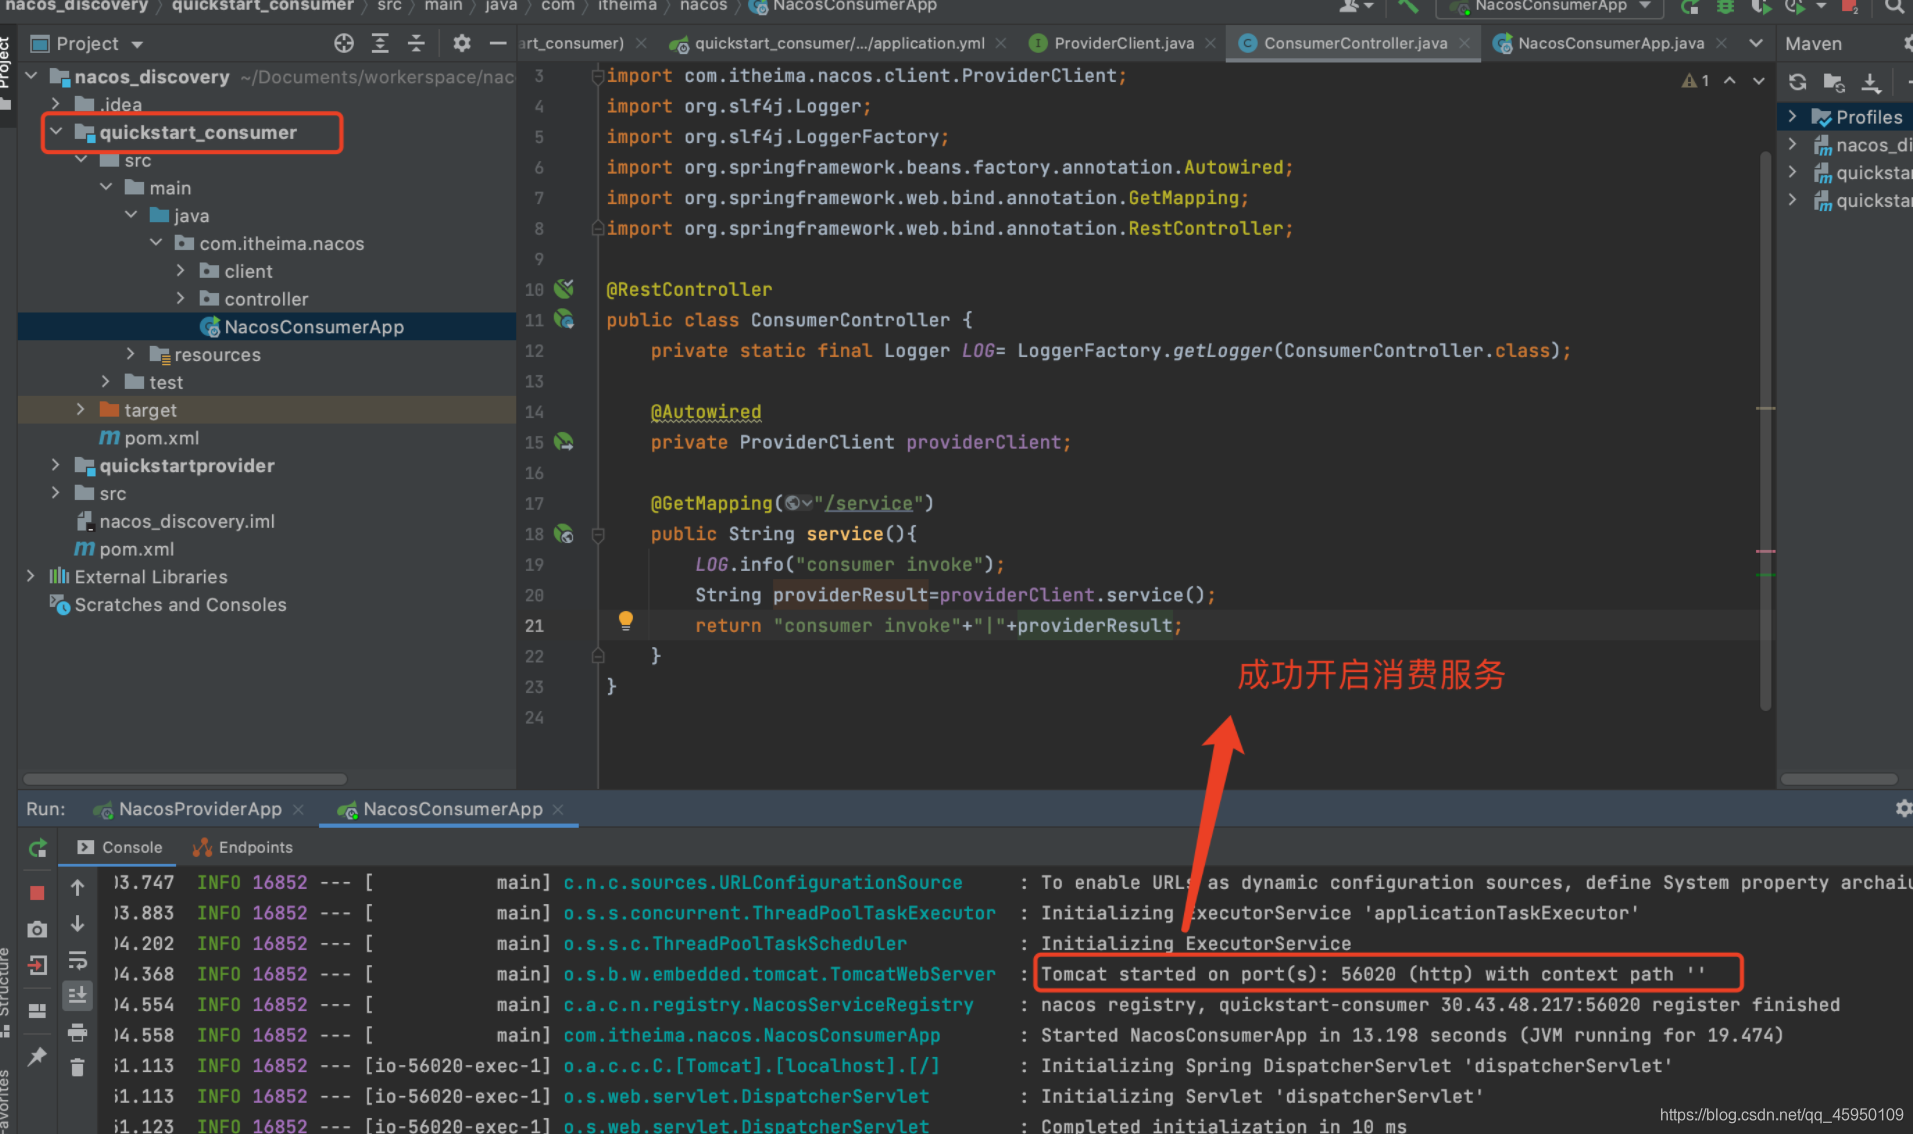Click the search magnifier icon in top toolbar

point(1894,6)
